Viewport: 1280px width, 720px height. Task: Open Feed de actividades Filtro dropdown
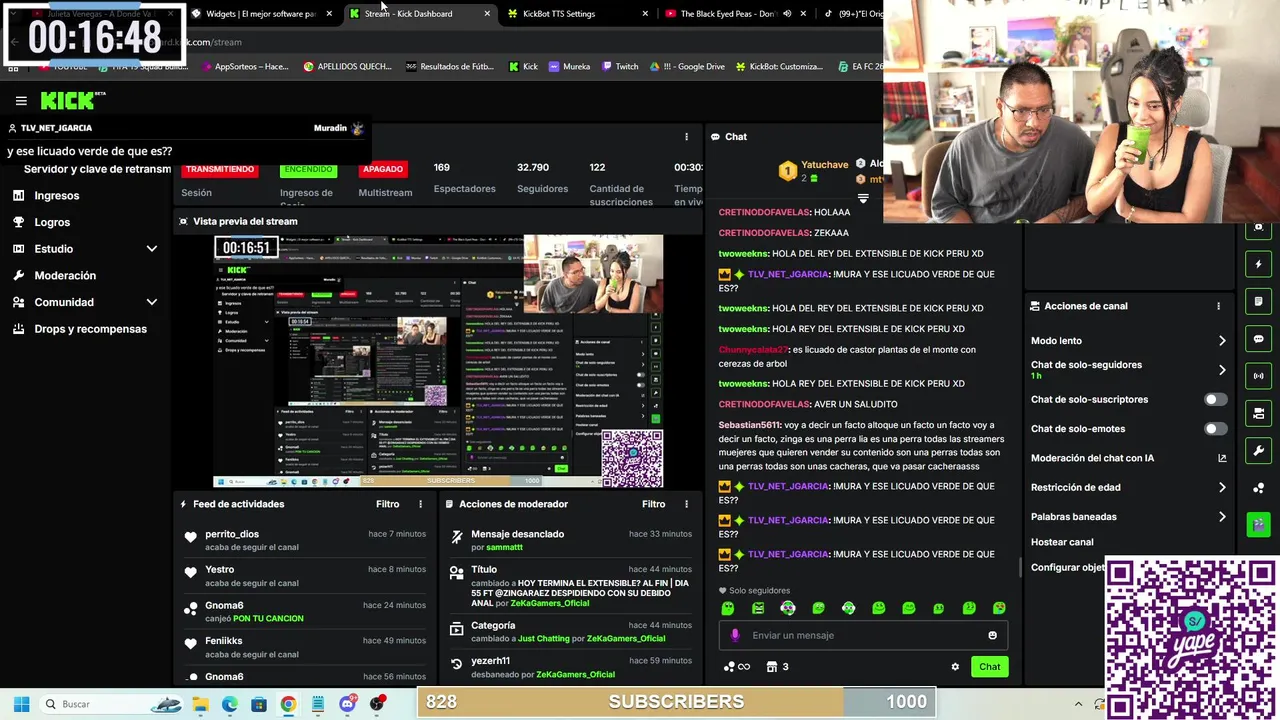[387, 504]
